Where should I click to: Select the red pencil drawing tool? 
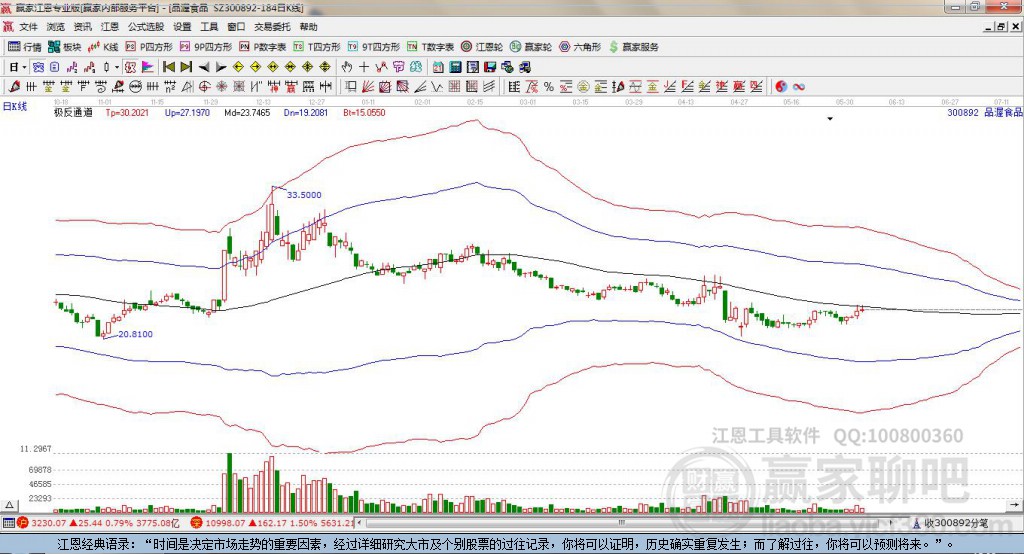coord(14,86)
